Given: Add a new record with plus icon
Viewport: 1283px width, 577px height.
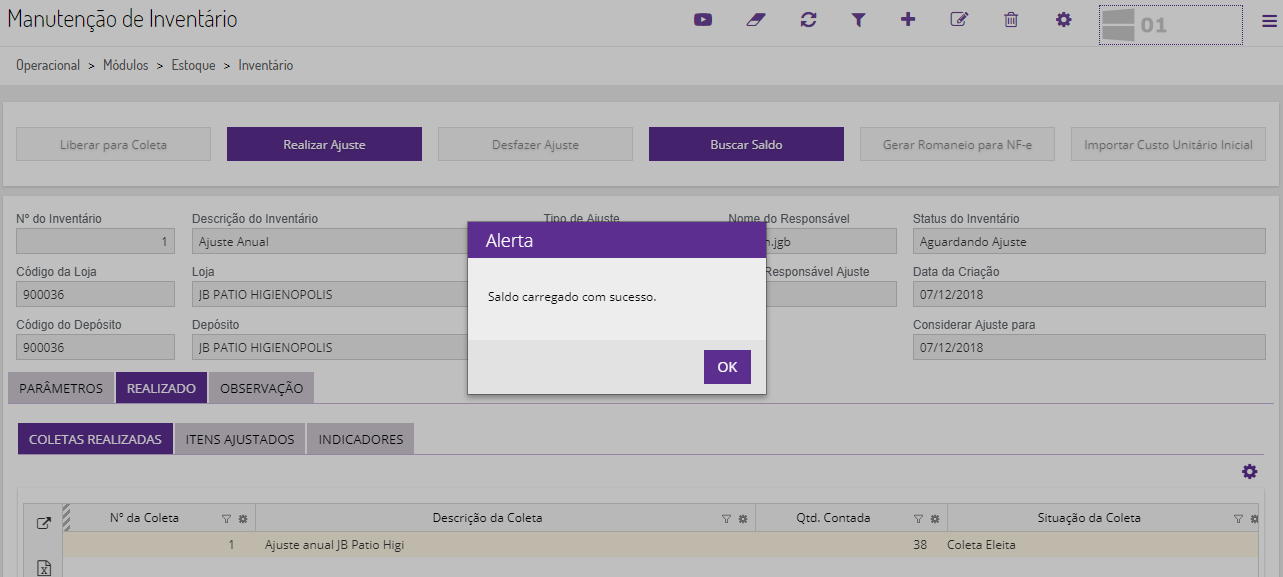Looking at the screenshot, I should point(908,19).
